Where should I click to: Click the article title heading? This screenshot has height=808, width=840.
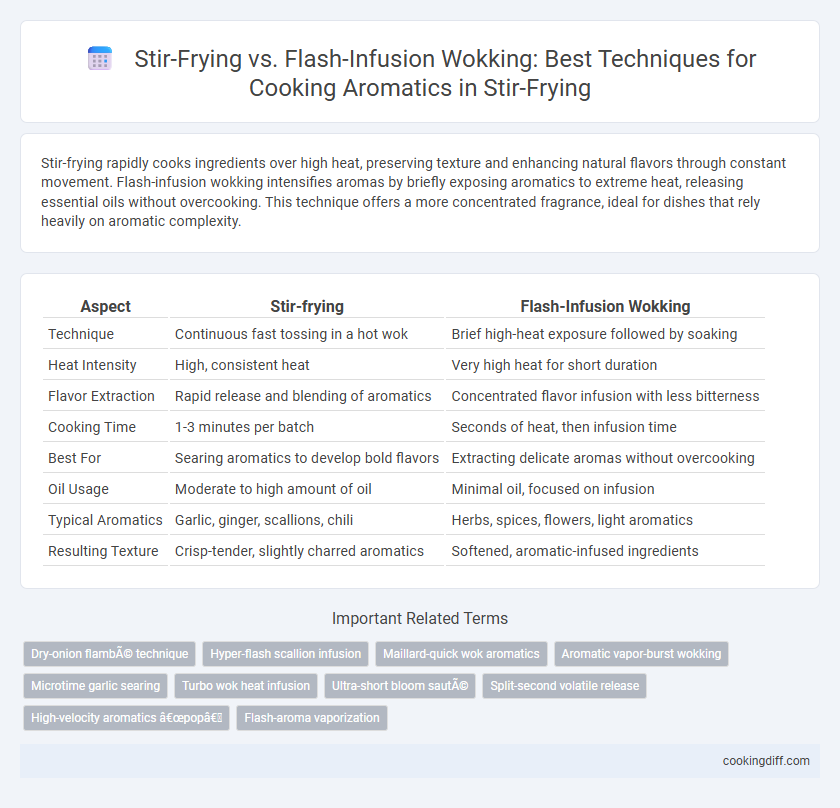pos(445,73)
